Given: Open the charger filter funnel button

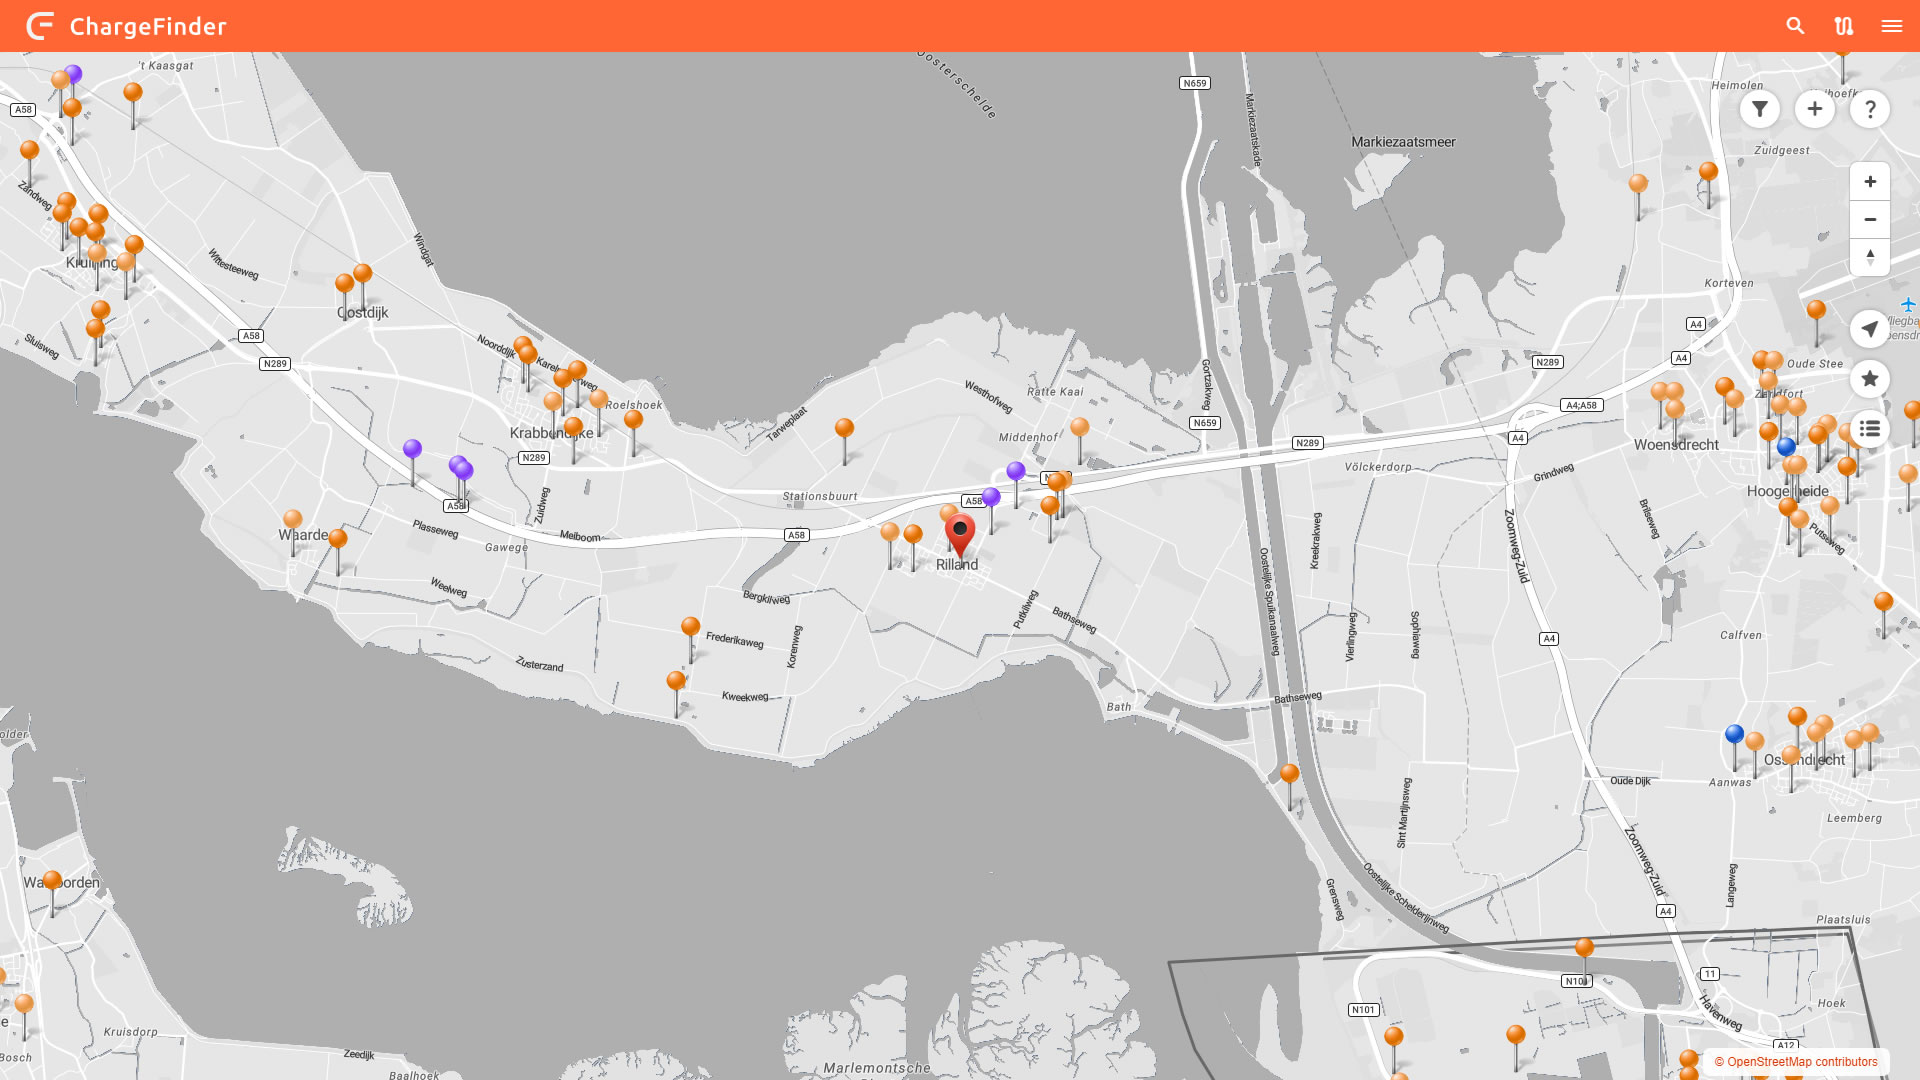Looking at the screenshot, I should 1759,109.
